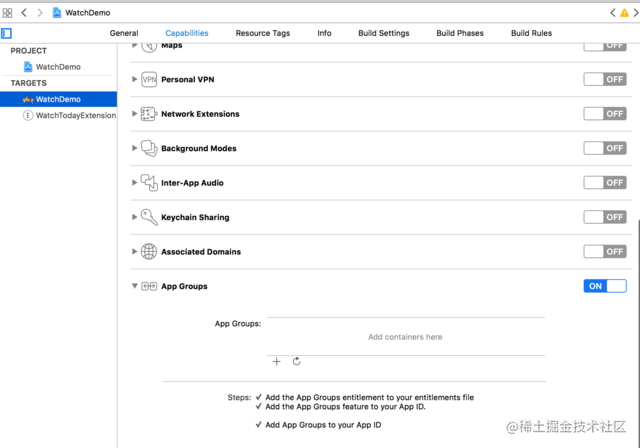Image resolution: width=640 pixels, height=448 pixels.
Task: Click the WatchDemo project icon in sidebar
Action: coord(28,67)
